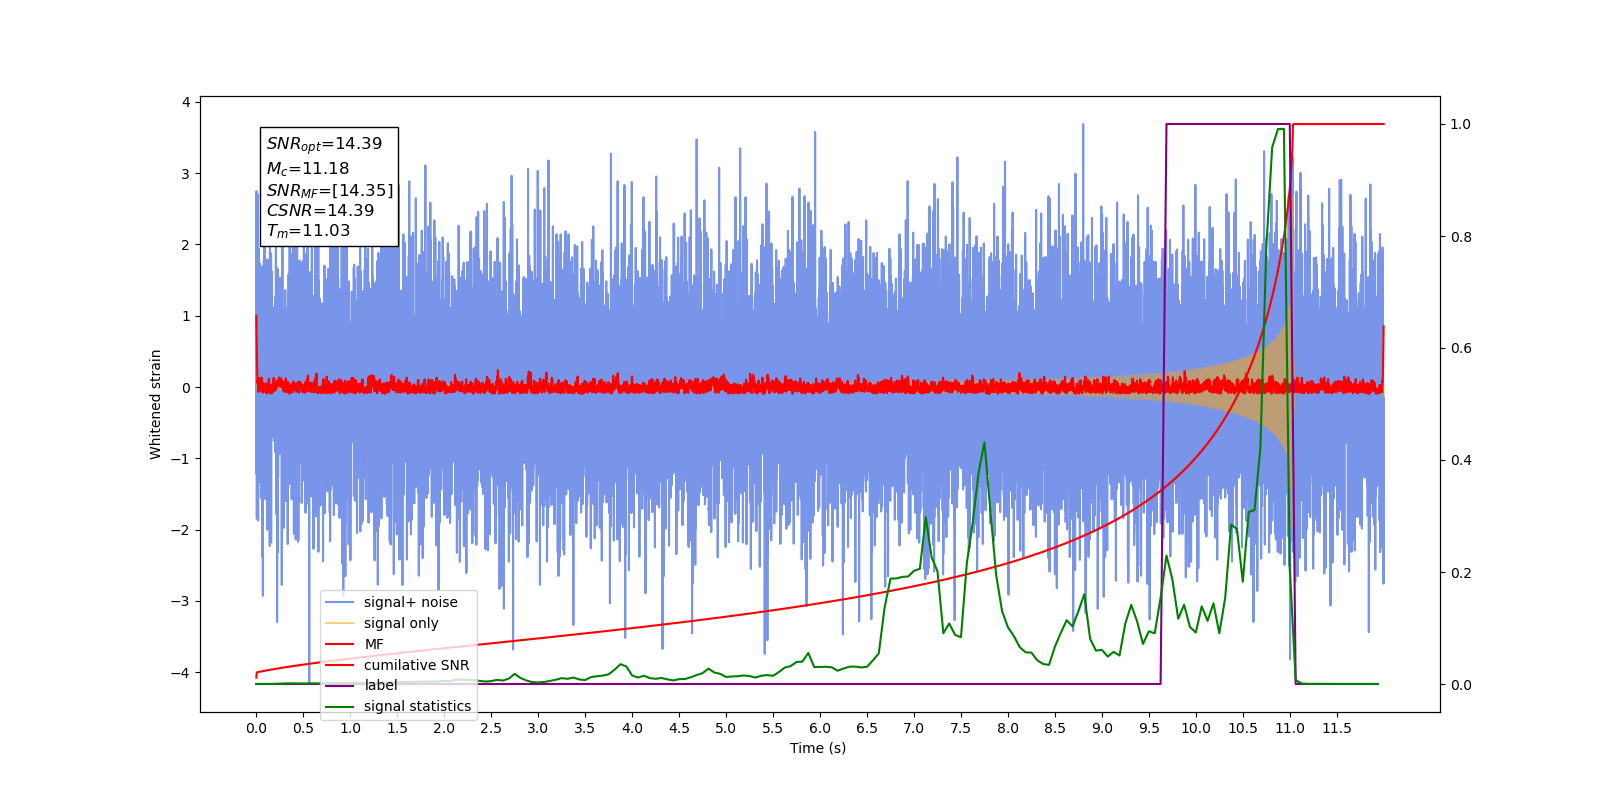Screen dimensions: 1600x800
Task: Click the 0.5 tick on the time axis
Action: 303,728
